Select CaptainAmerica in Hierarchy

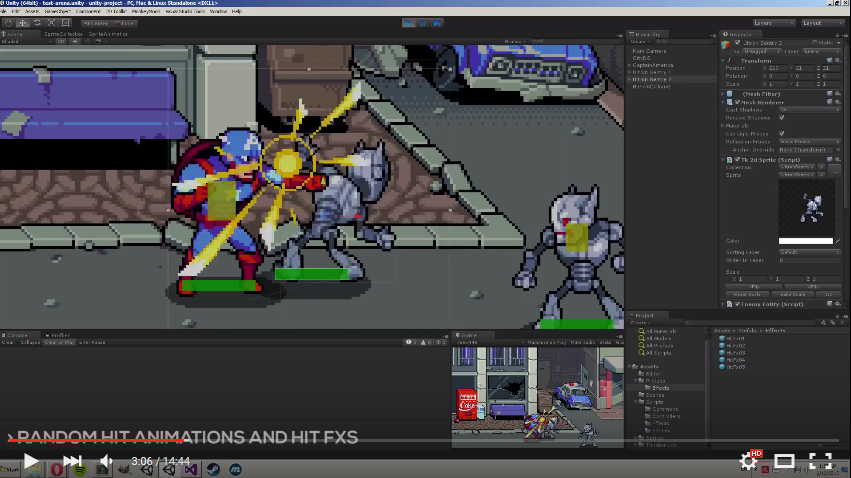[x=653, y=65]
